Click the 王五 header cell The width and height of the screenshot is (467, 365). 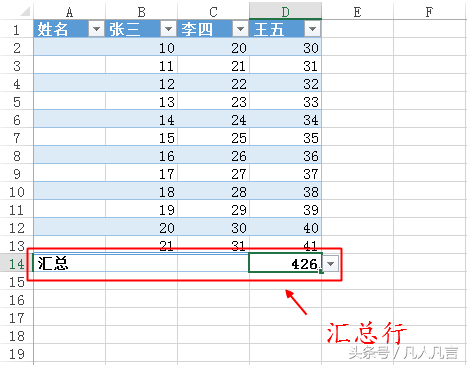click(x=285, y=29)
